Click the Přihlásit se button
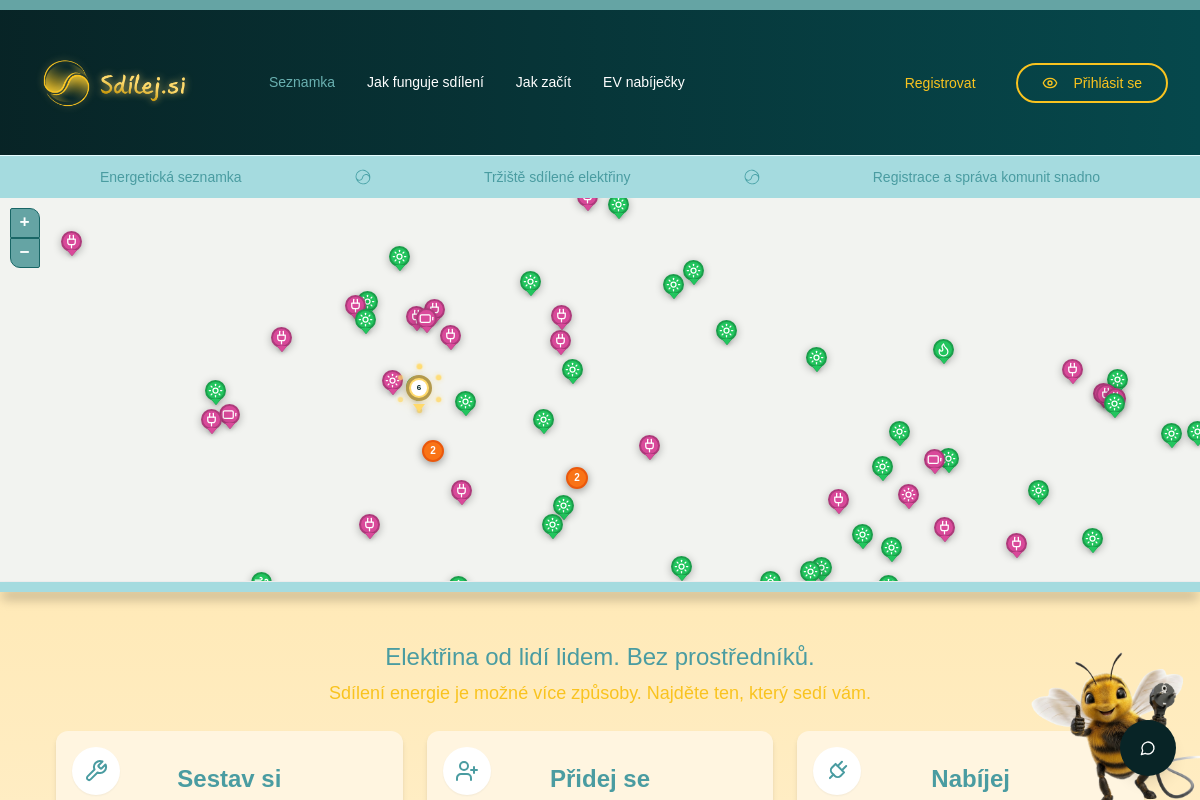Viewport: 1200px width, 800px height. click(x=1092, y=83)
